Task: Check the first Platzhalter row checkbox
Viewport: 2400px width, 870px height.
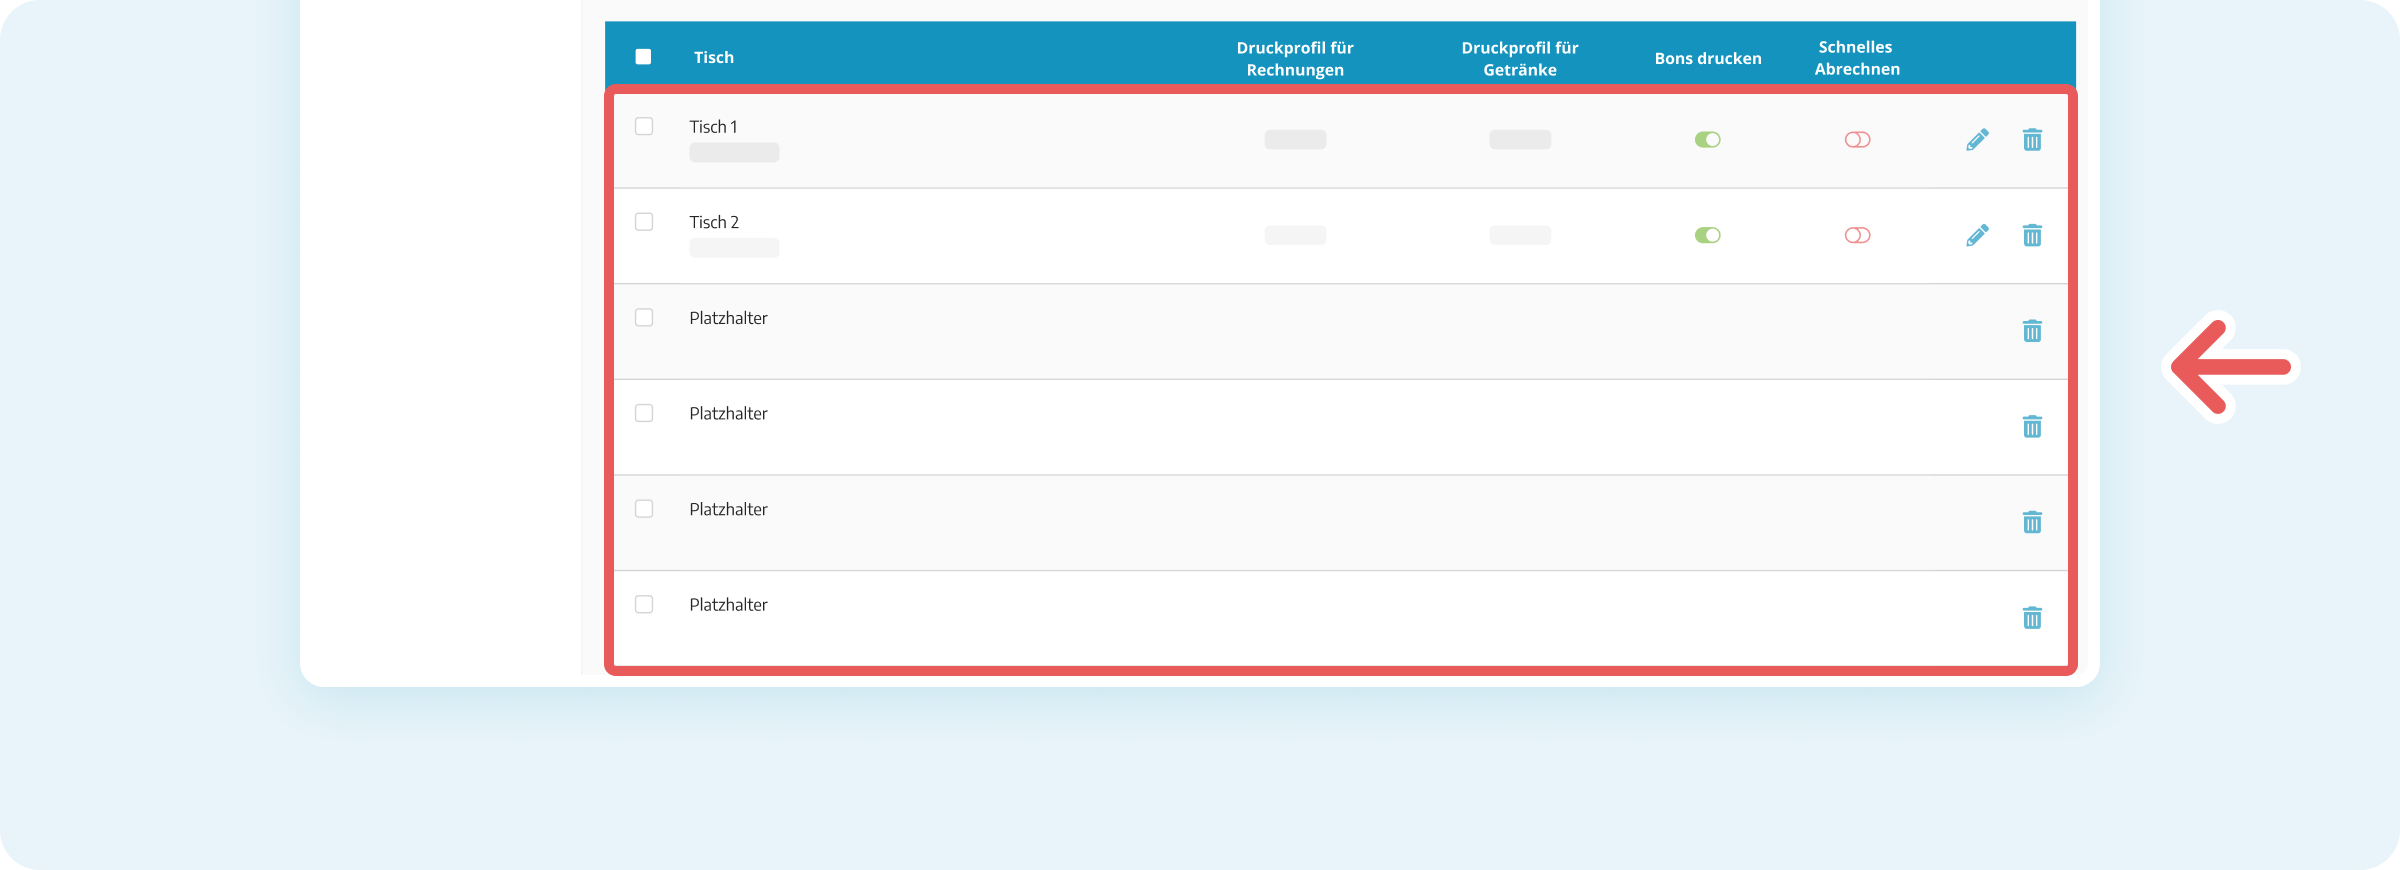Action: point(644,317)
